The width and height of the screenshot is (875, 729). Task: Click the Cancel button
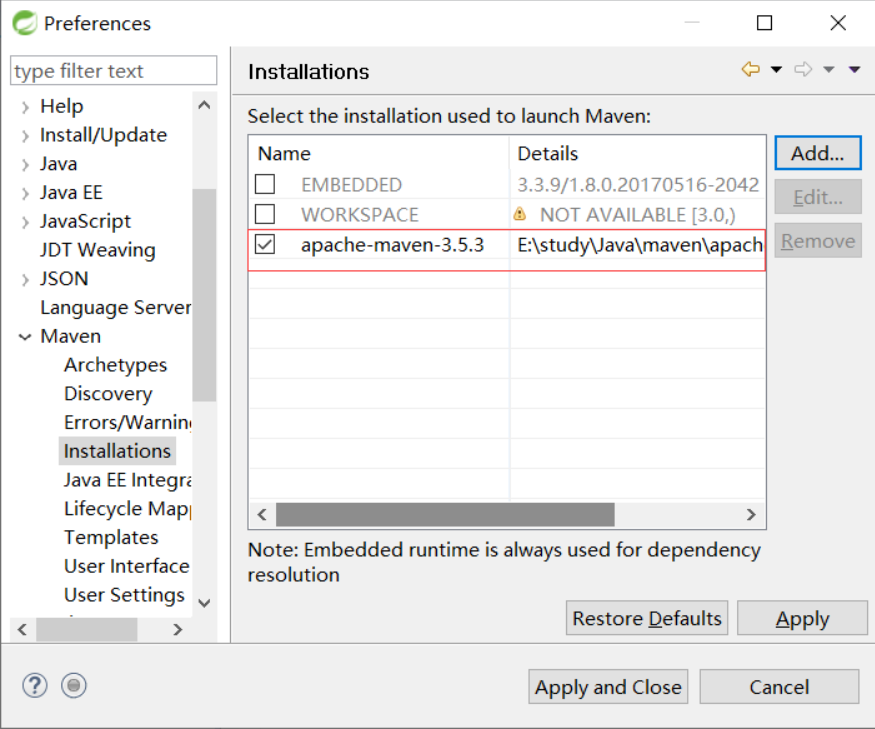pos(779,687)
